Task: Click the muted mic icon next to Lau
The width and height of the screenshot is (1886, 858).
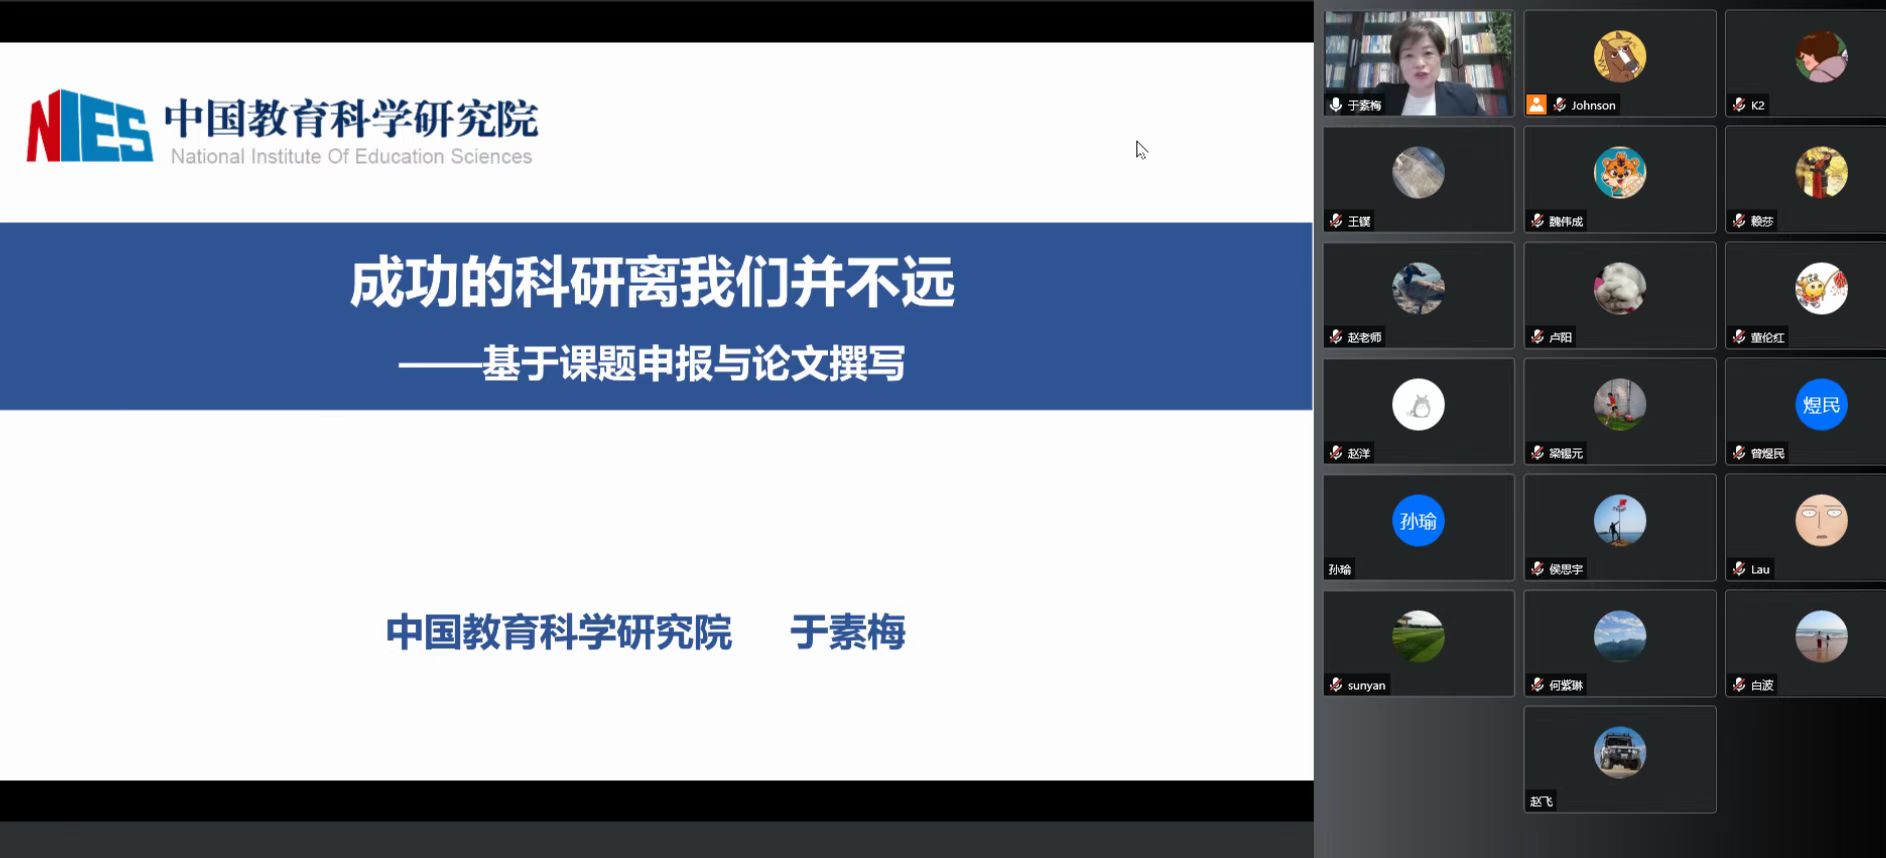Action: point(1739,569)
